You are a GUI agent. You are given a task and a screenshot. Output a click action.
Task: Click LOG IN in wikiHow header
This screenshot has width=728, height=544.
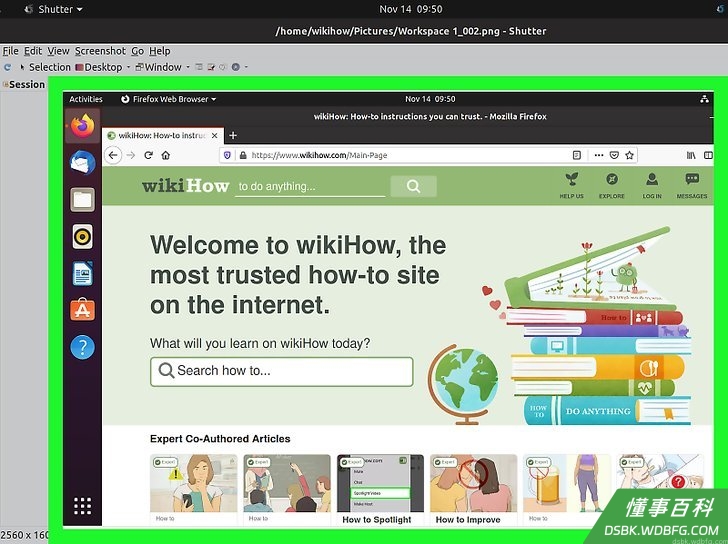click(652, 186)
